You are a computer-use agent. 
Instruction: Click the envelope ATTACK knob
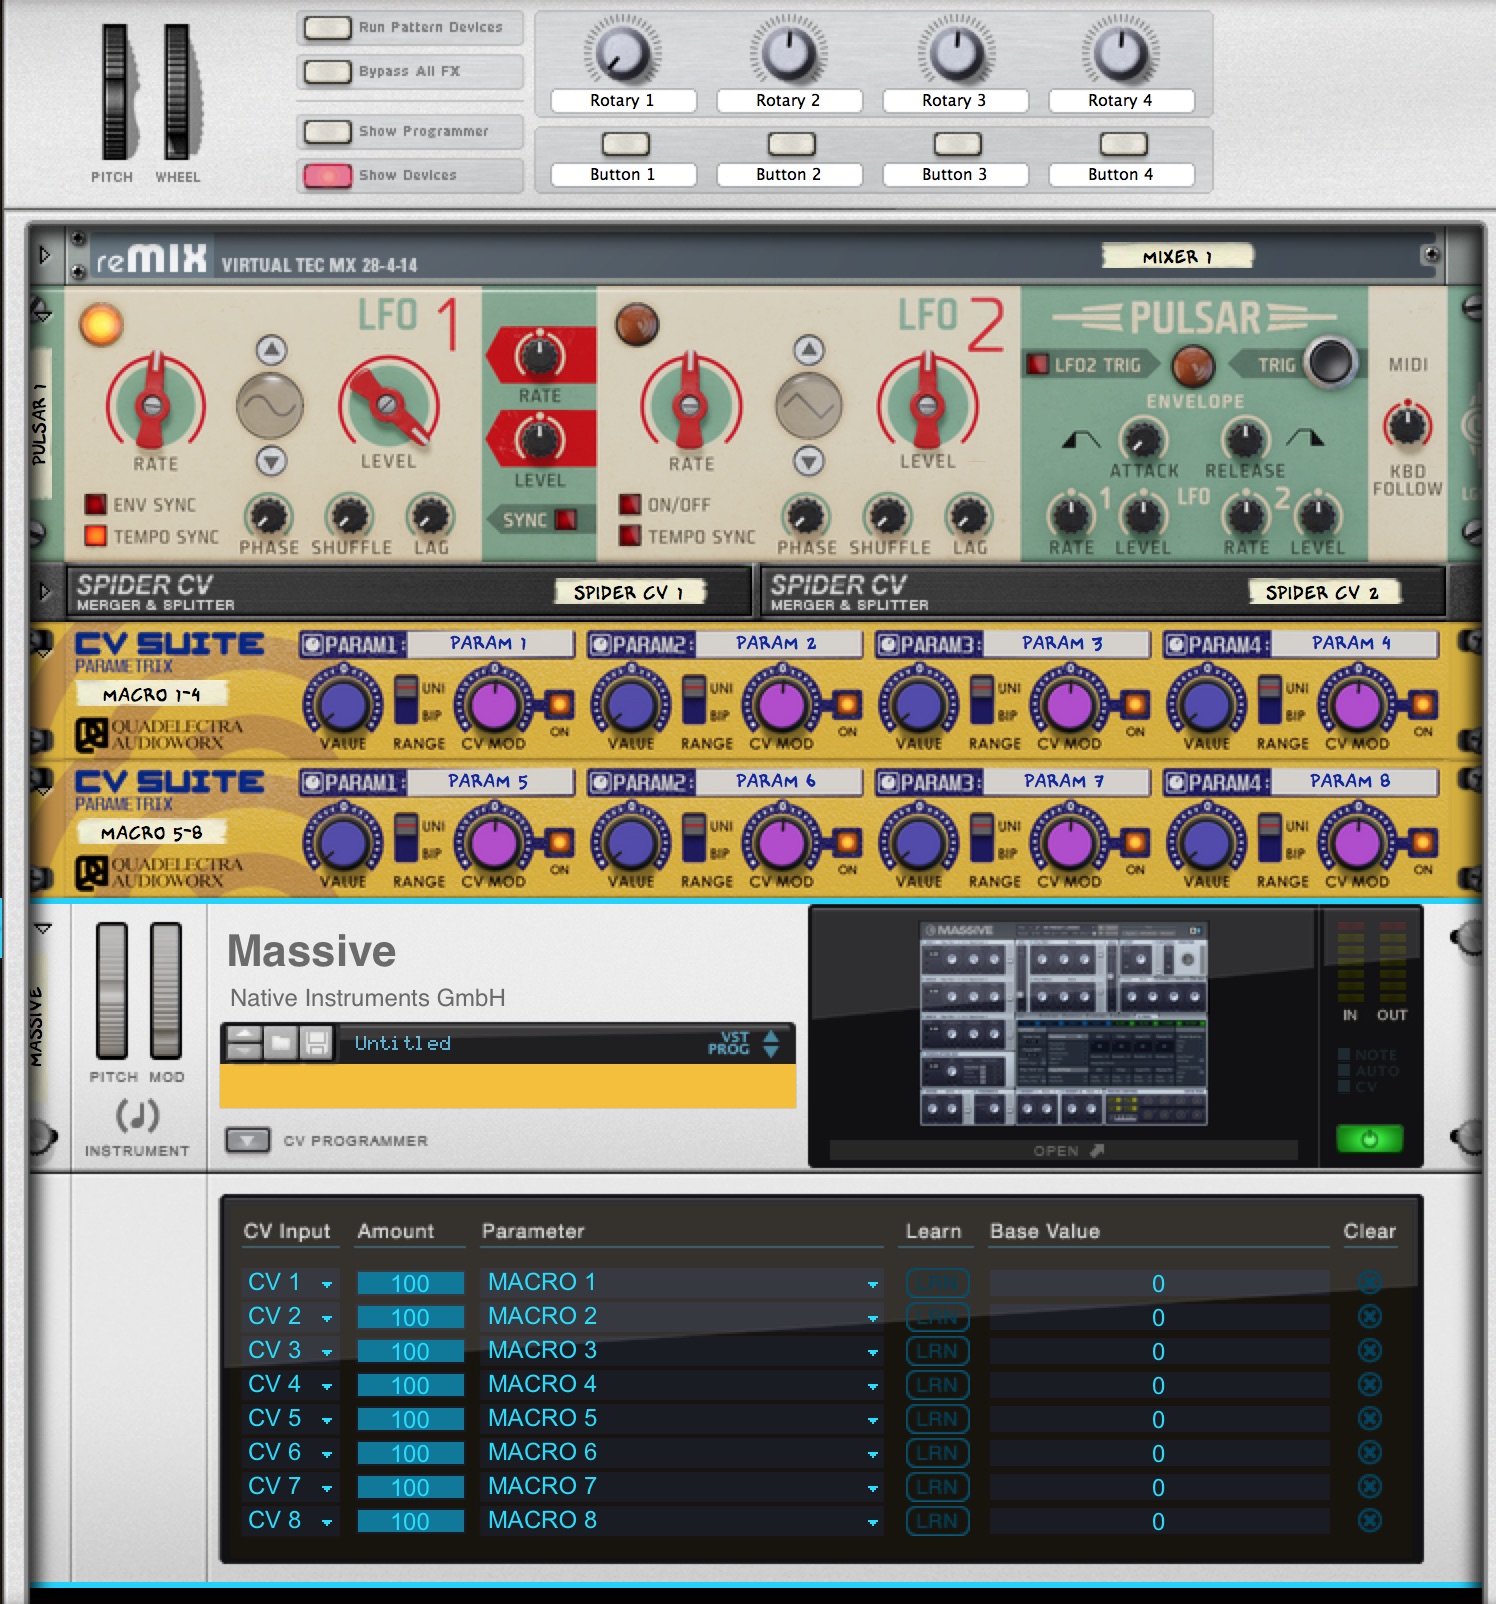point(1142,440)
